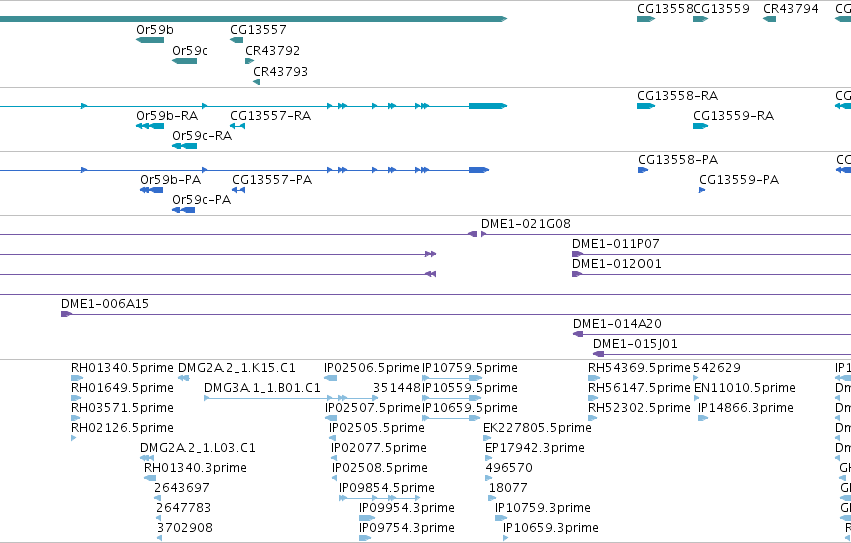Image resolution: width=851 pixels, height=543 pixels.
Task: Select the IP10659.3prime EST feature
Action: 506,538
